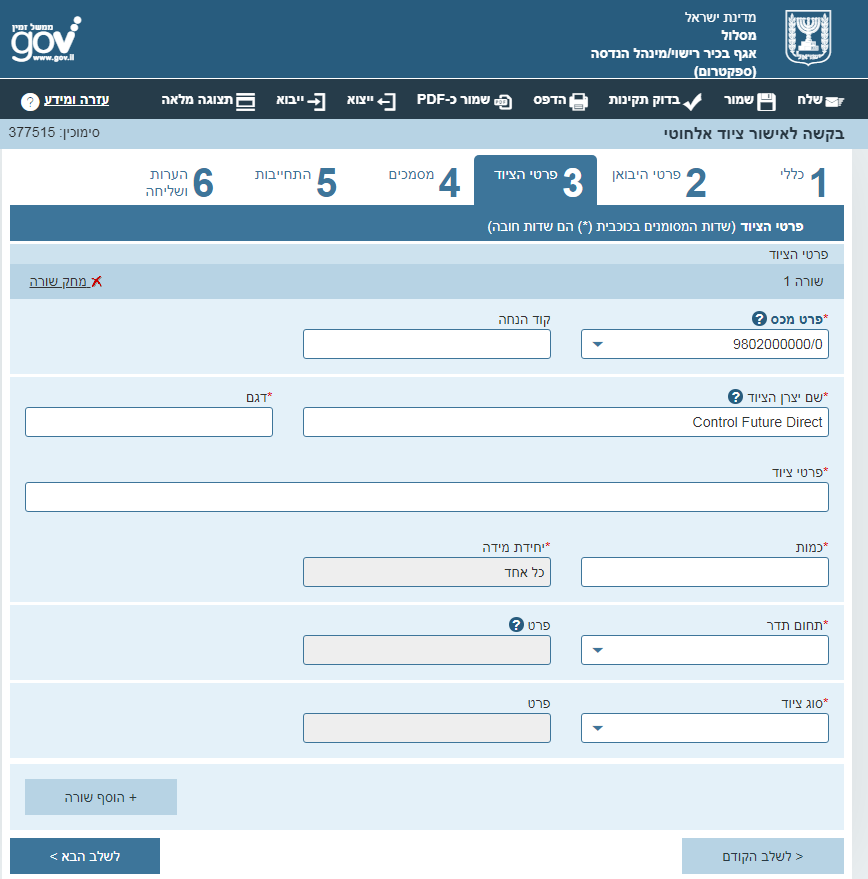This screenshot has height=879, width=868.
Task: Click the עזרה ומידע link
Action: 76,100
